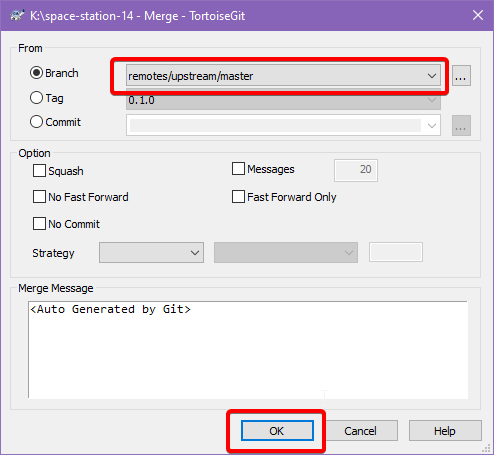Open the Strategy dropdown

151,253
